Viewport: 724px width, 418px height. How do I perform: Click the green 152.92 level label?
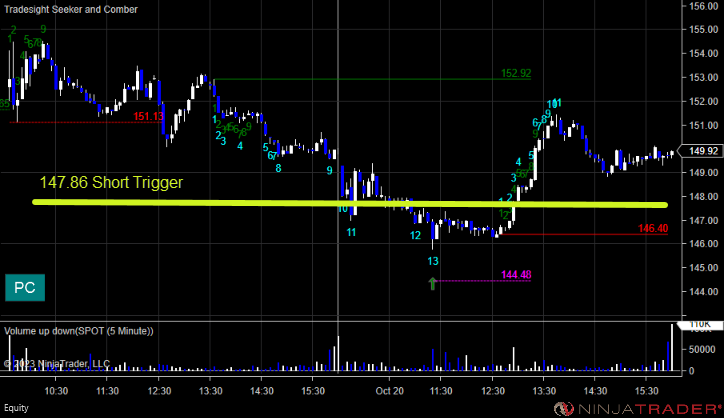click(x=516, y=73)
